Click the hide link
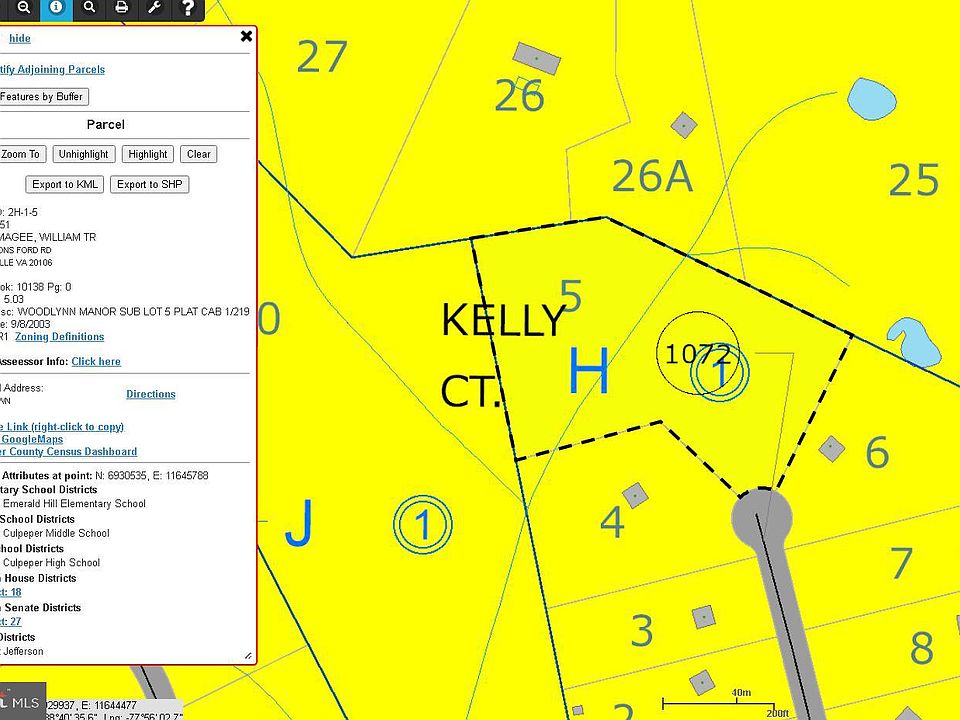This screenshot has height=720, width=960. (x=20, y=38)
